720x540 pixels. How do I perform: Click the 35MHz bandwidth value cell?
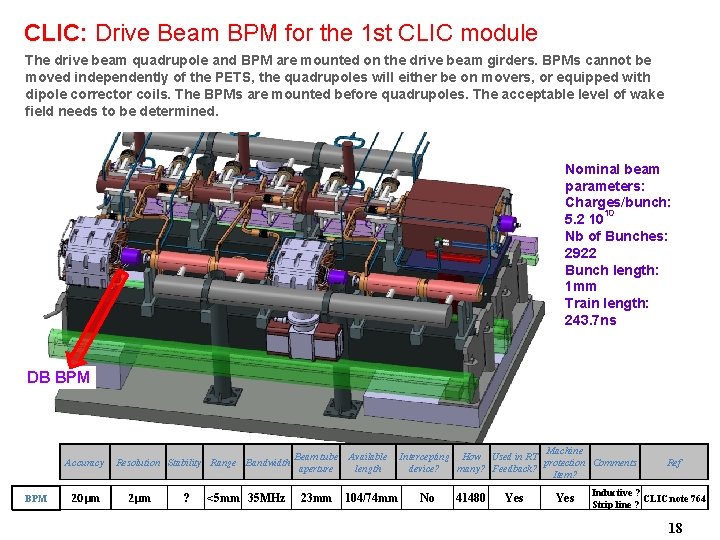[267, 498]
